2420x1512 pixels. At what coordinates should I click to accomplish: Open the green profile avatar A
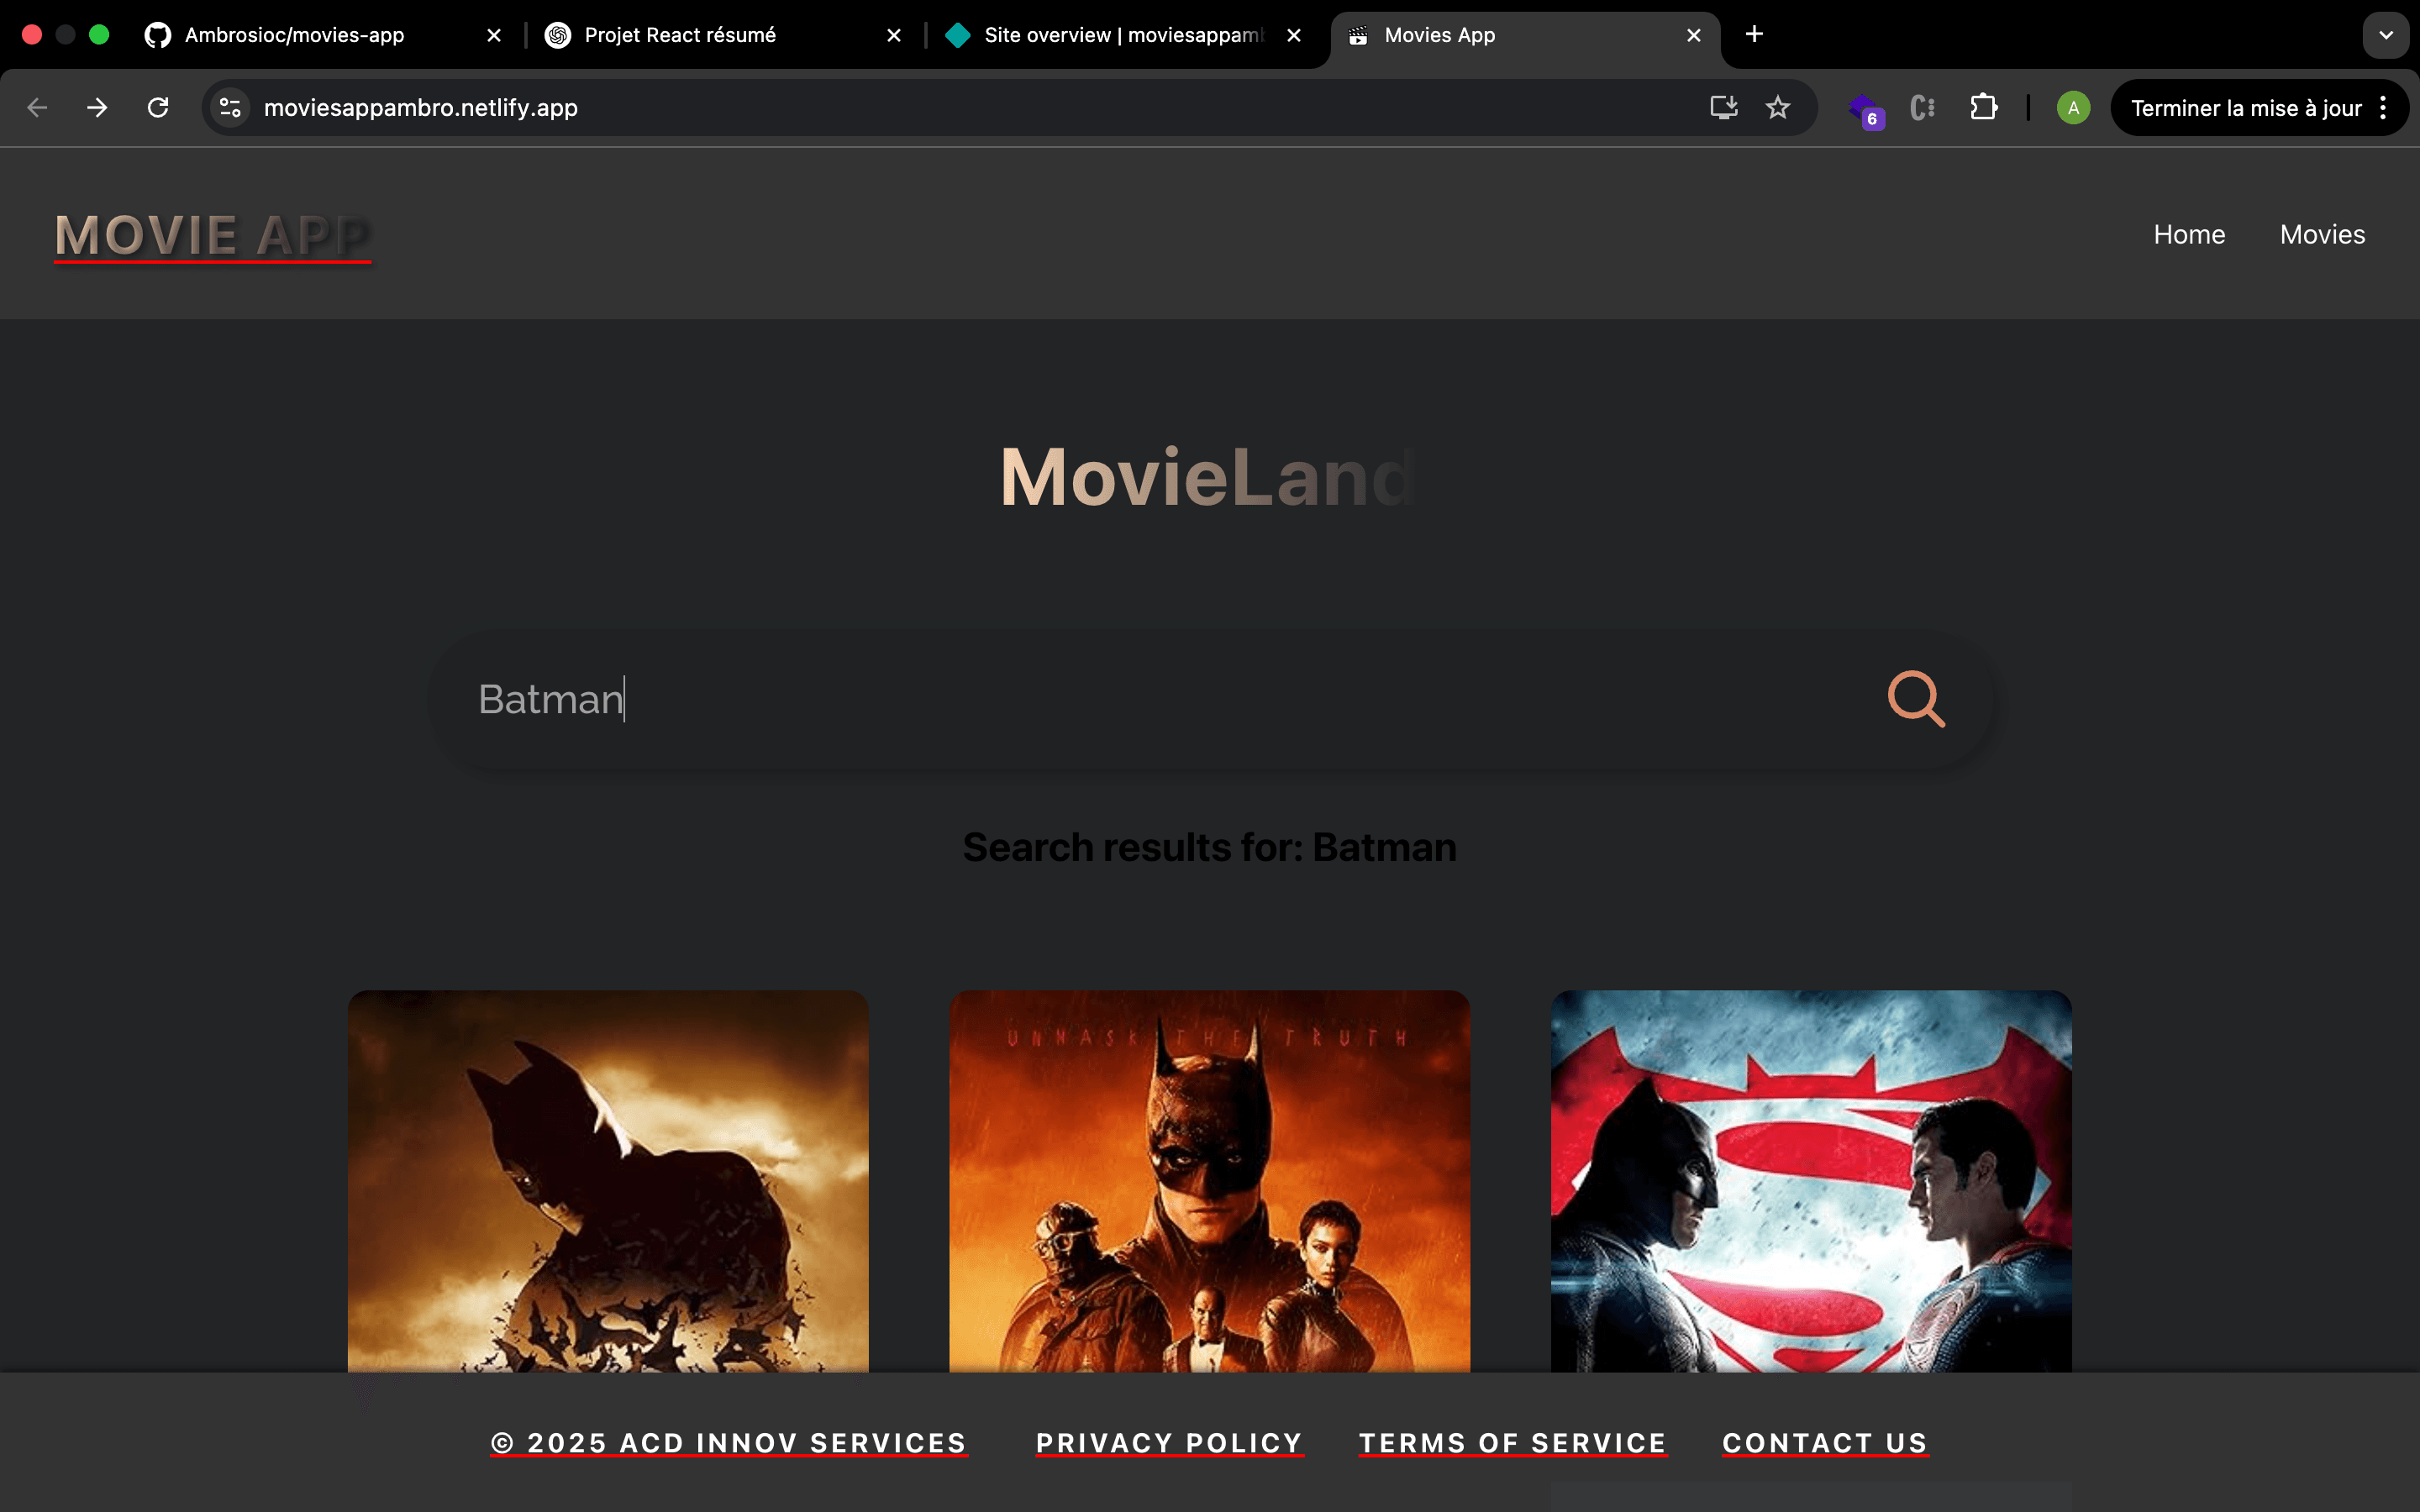pyautogui.click(x=2073, y=108)
